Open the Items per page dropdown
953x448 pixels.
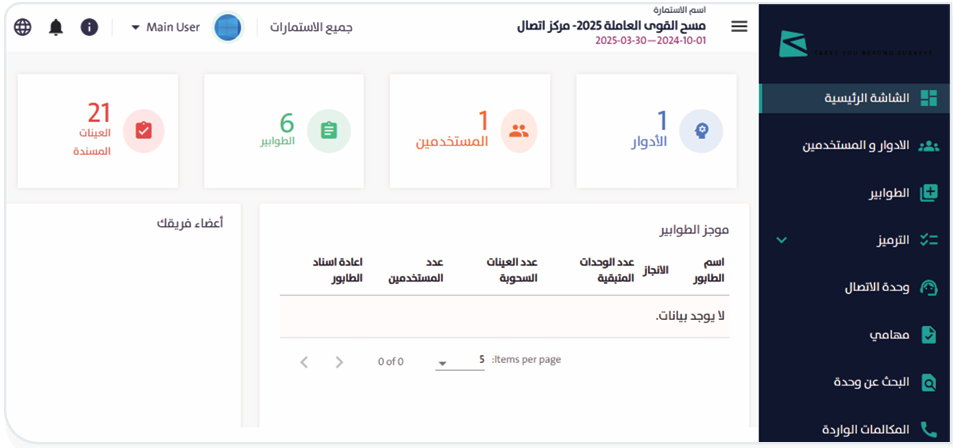[x=460, y=361]
